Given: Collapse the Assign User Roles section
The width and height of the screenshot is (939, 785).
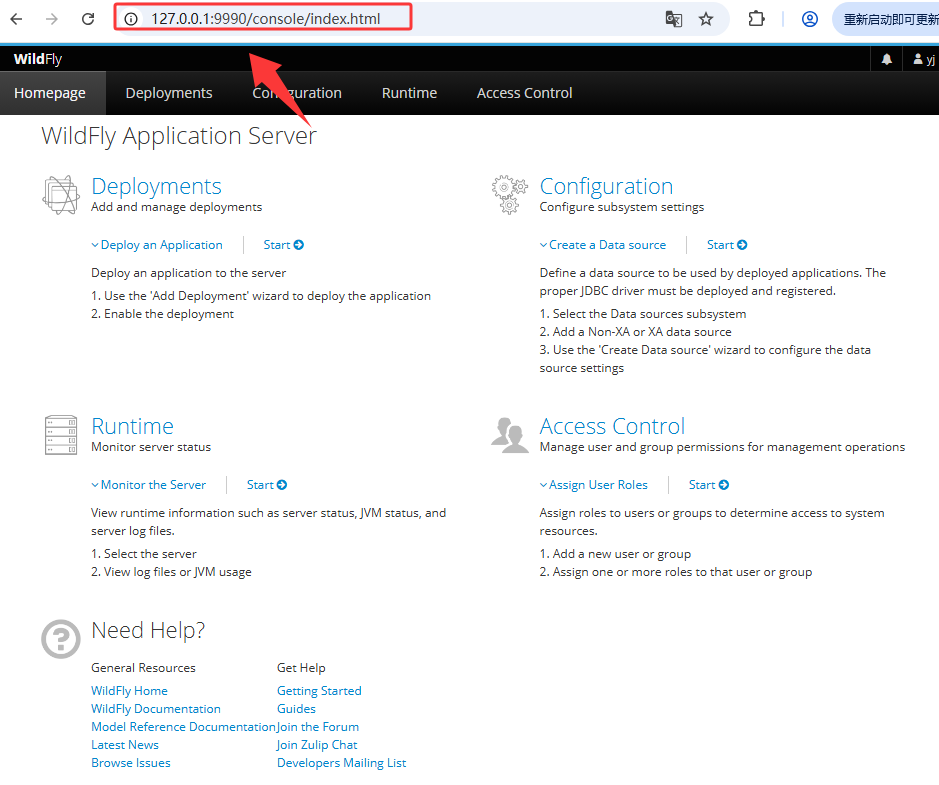Looking at the screenshot, I should pyautogui.click(x=594, y=485).
